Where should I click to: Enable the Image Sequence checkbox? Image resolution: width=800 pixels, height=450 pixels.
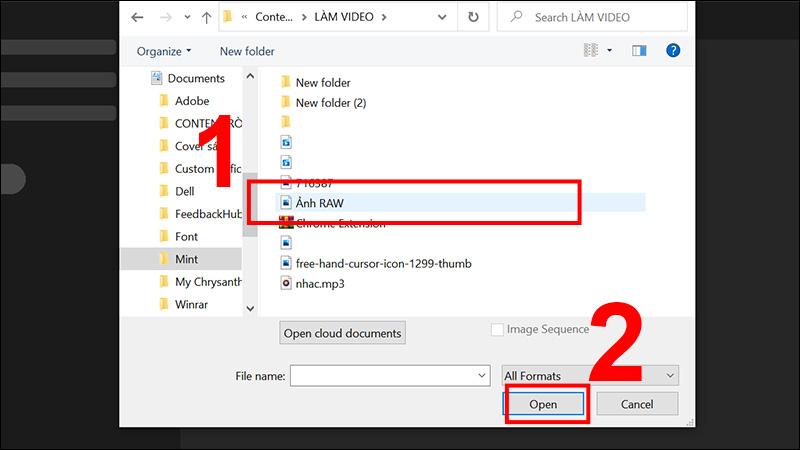coord(497,330)
